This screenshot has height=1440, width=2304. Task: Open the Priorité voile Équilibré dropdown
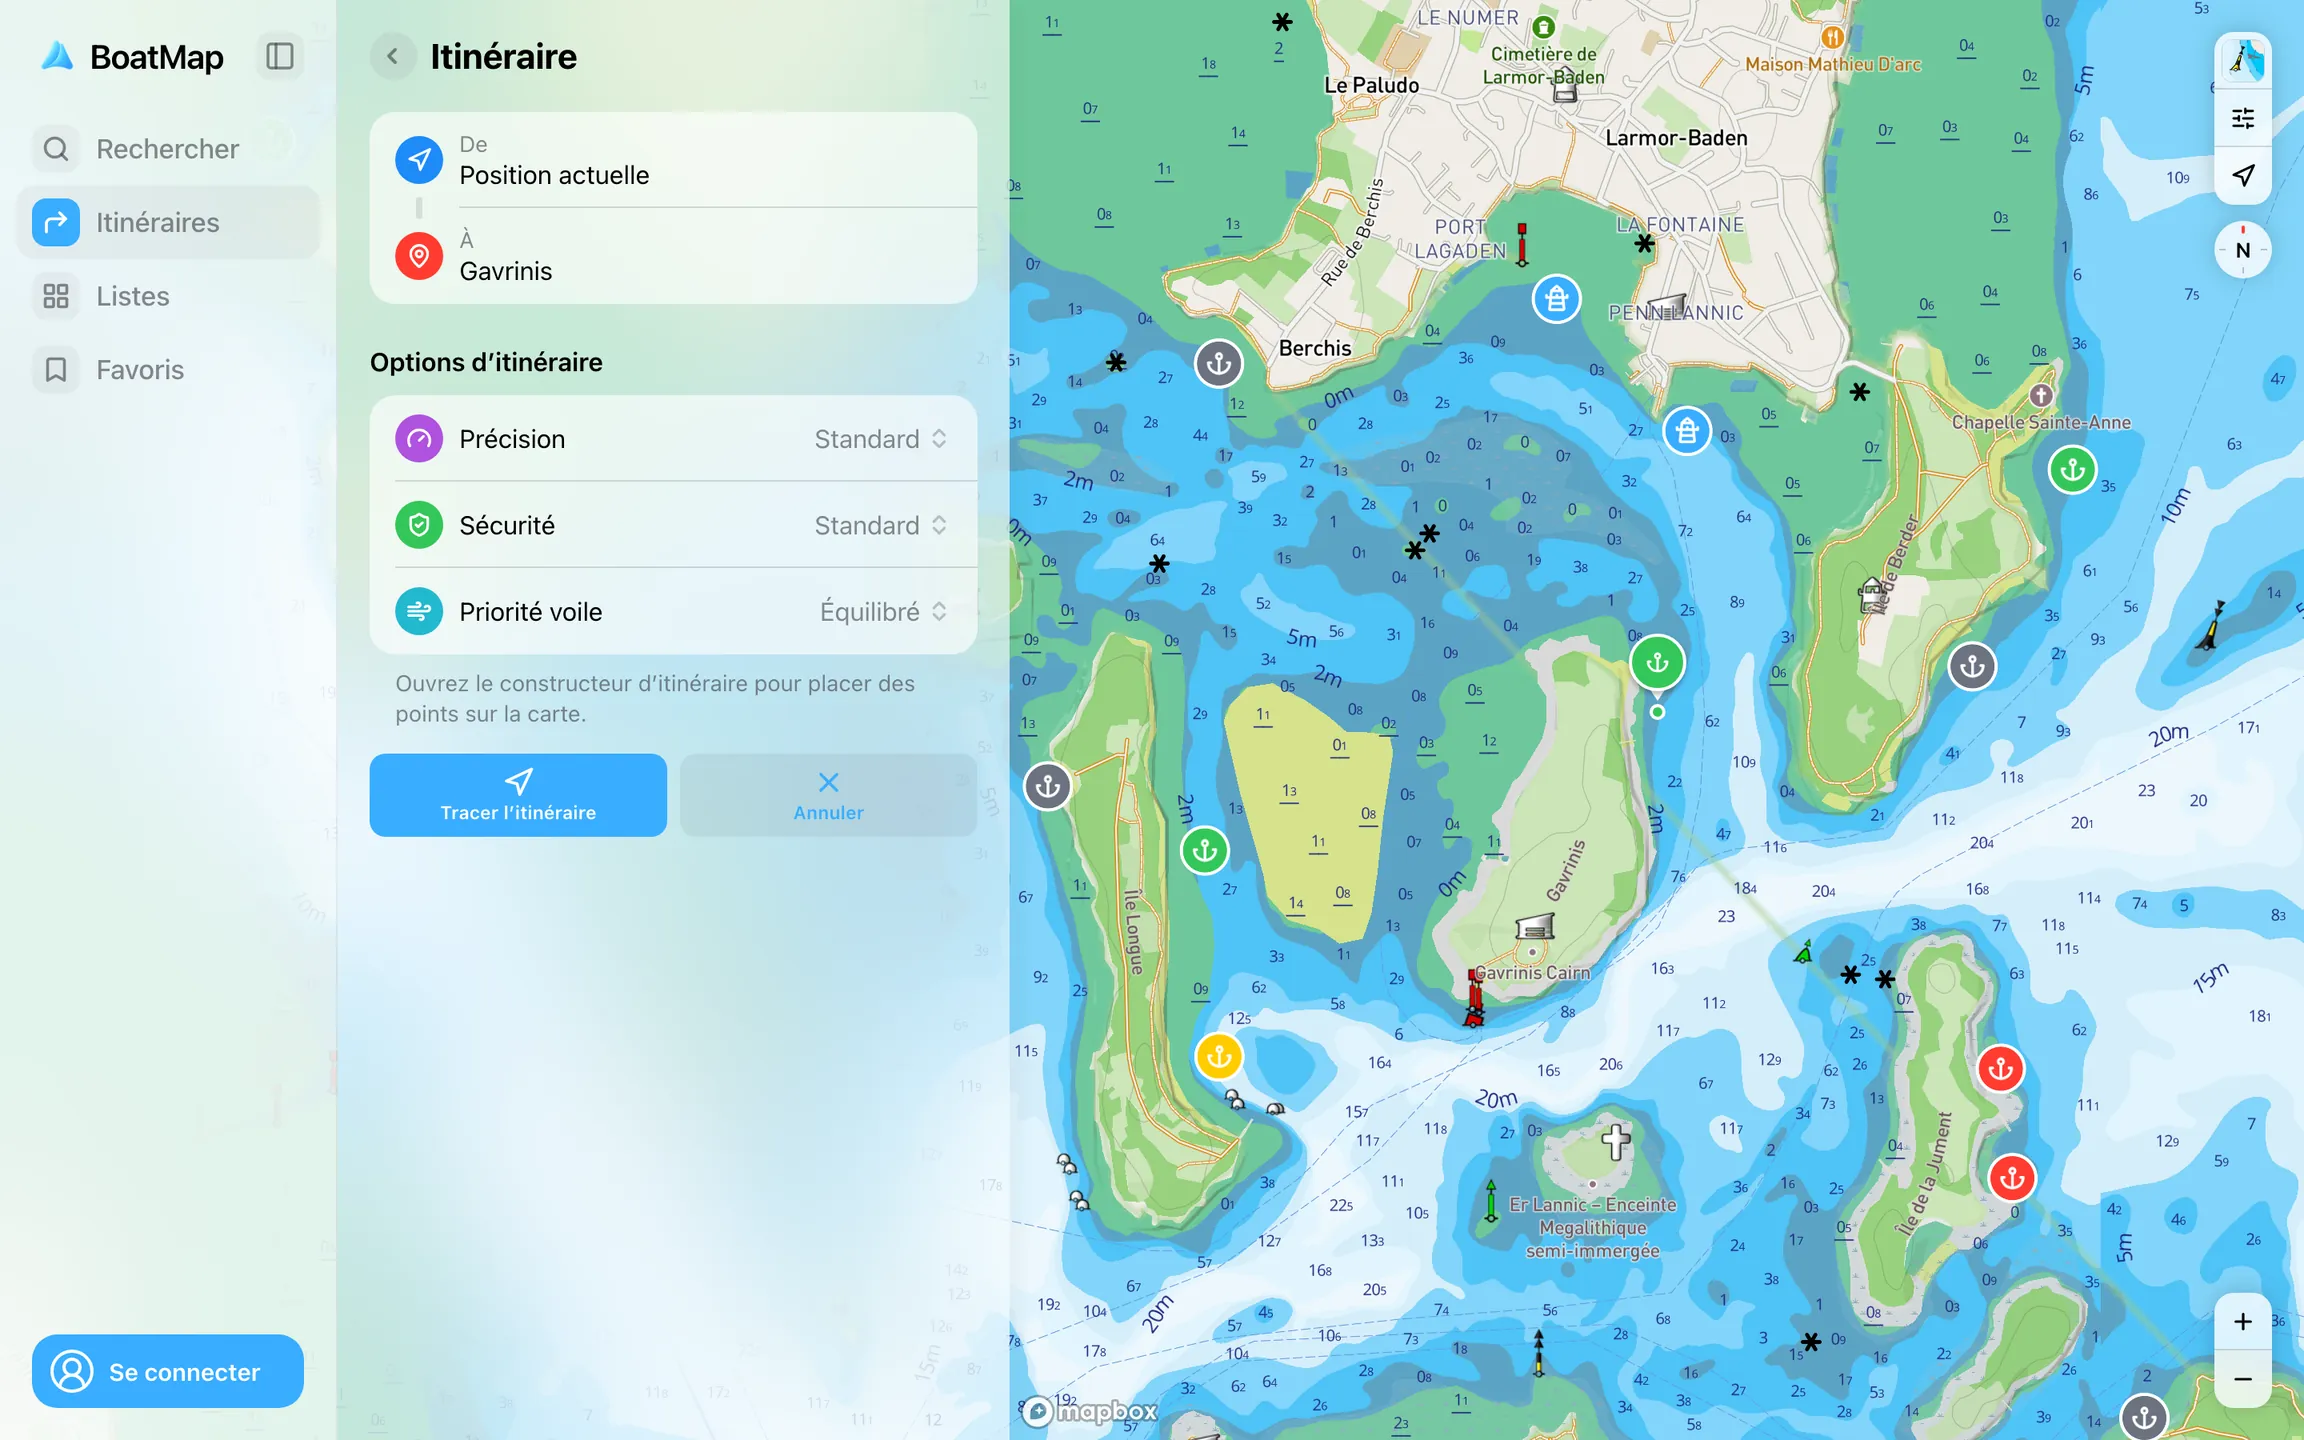click(x=673, y=611)
